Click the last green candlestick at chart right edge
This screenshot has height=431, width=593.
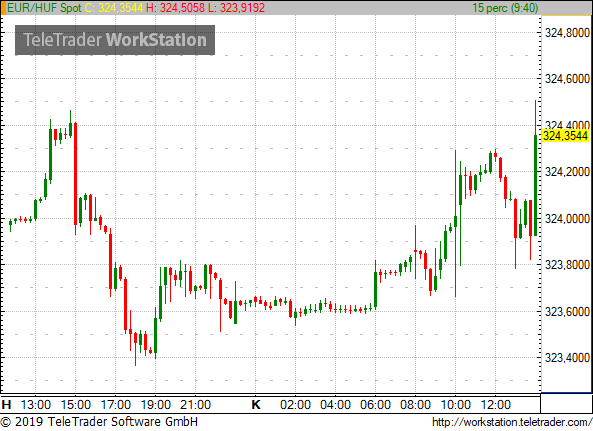coord(536,185)
